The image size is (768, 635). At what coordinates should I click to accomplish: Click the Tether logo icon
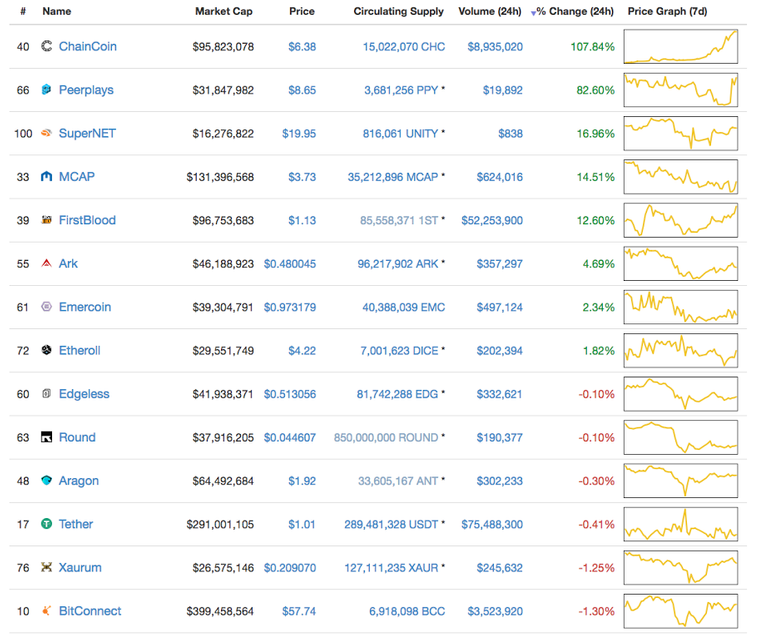[x=47, y=524]
